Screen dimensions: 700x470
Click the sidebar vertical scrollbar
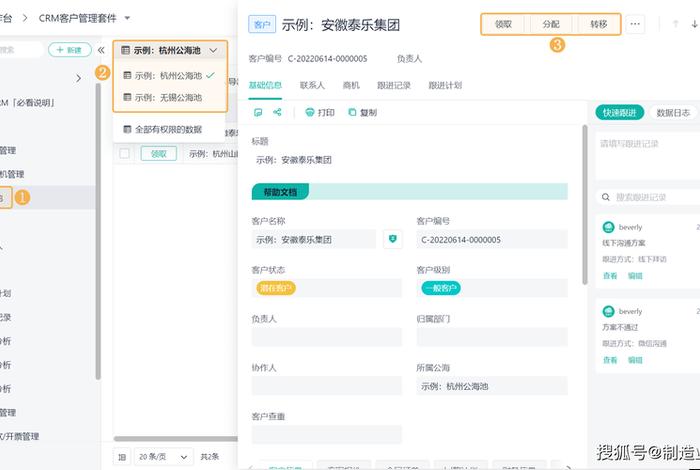(x=98, y=230)
